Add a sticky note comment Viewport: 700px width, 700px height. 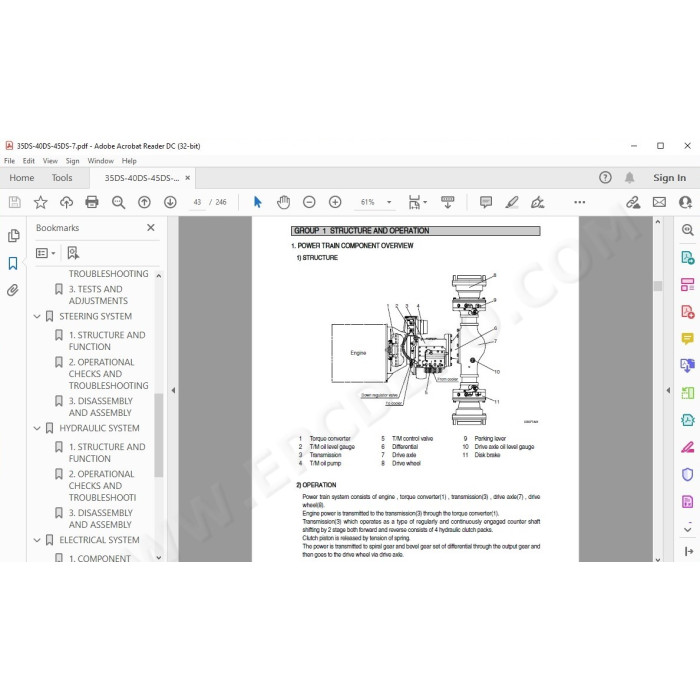coord(486,202)
